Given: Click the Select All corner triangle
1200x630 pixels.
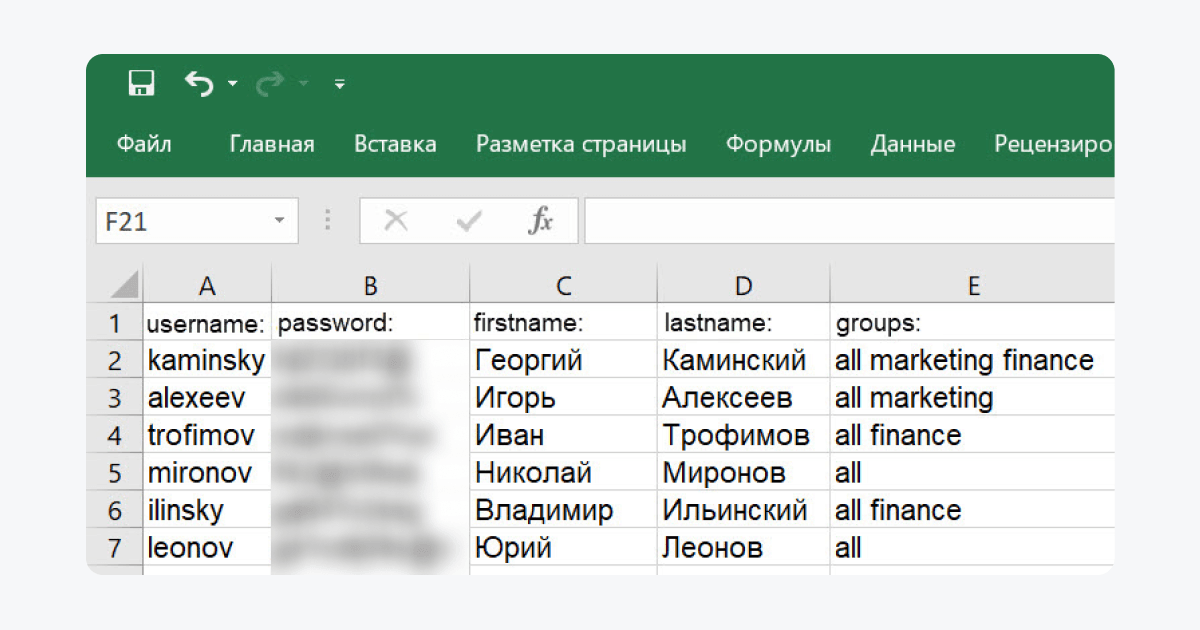Looking at the screenshot, I should pyautogui.click(x=124, y=285).
